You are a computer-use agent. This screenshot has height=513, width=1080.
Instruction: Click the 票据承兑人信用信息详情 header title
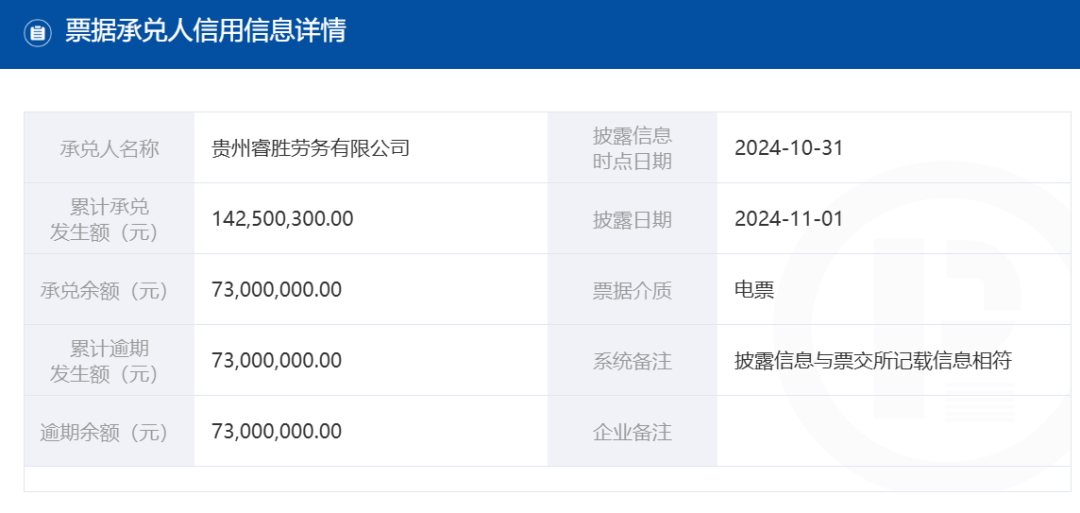pos(205,31)
